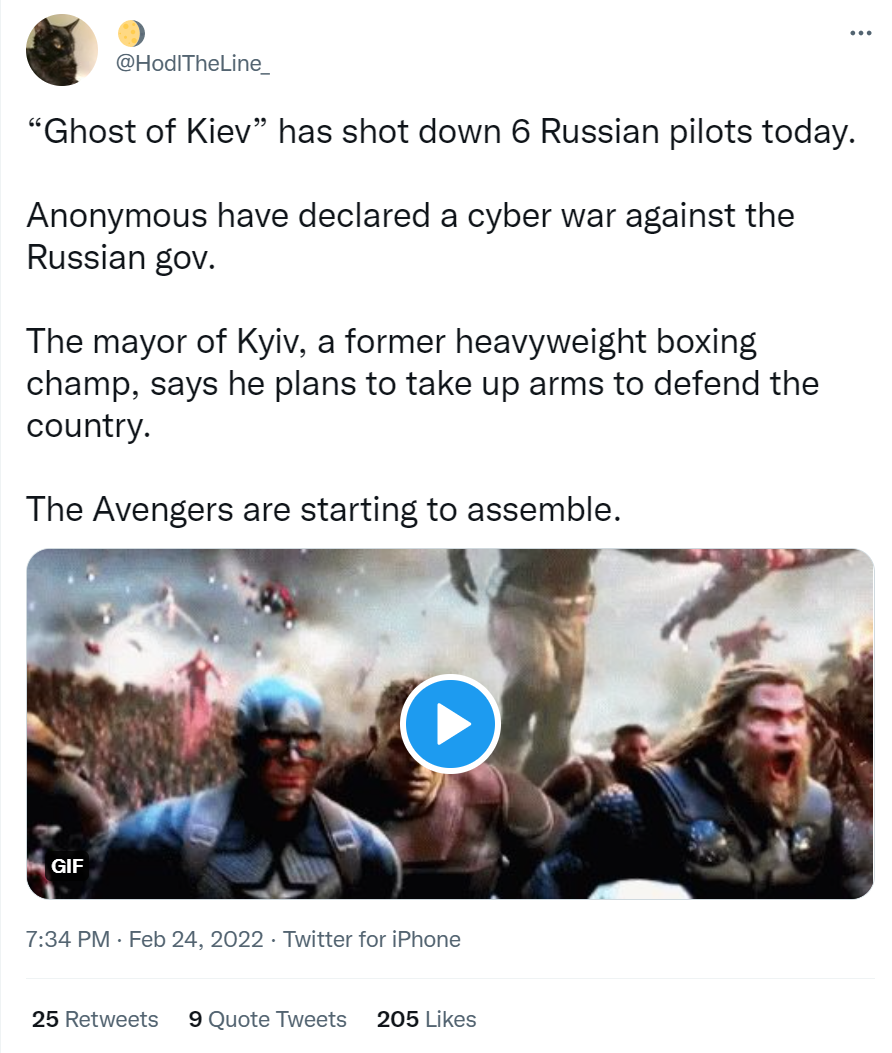Image resolution: width=892 pixels, height=1053 pixels.
Task: Open the @HodlTheLine_ profile handle
Action: 194,65
